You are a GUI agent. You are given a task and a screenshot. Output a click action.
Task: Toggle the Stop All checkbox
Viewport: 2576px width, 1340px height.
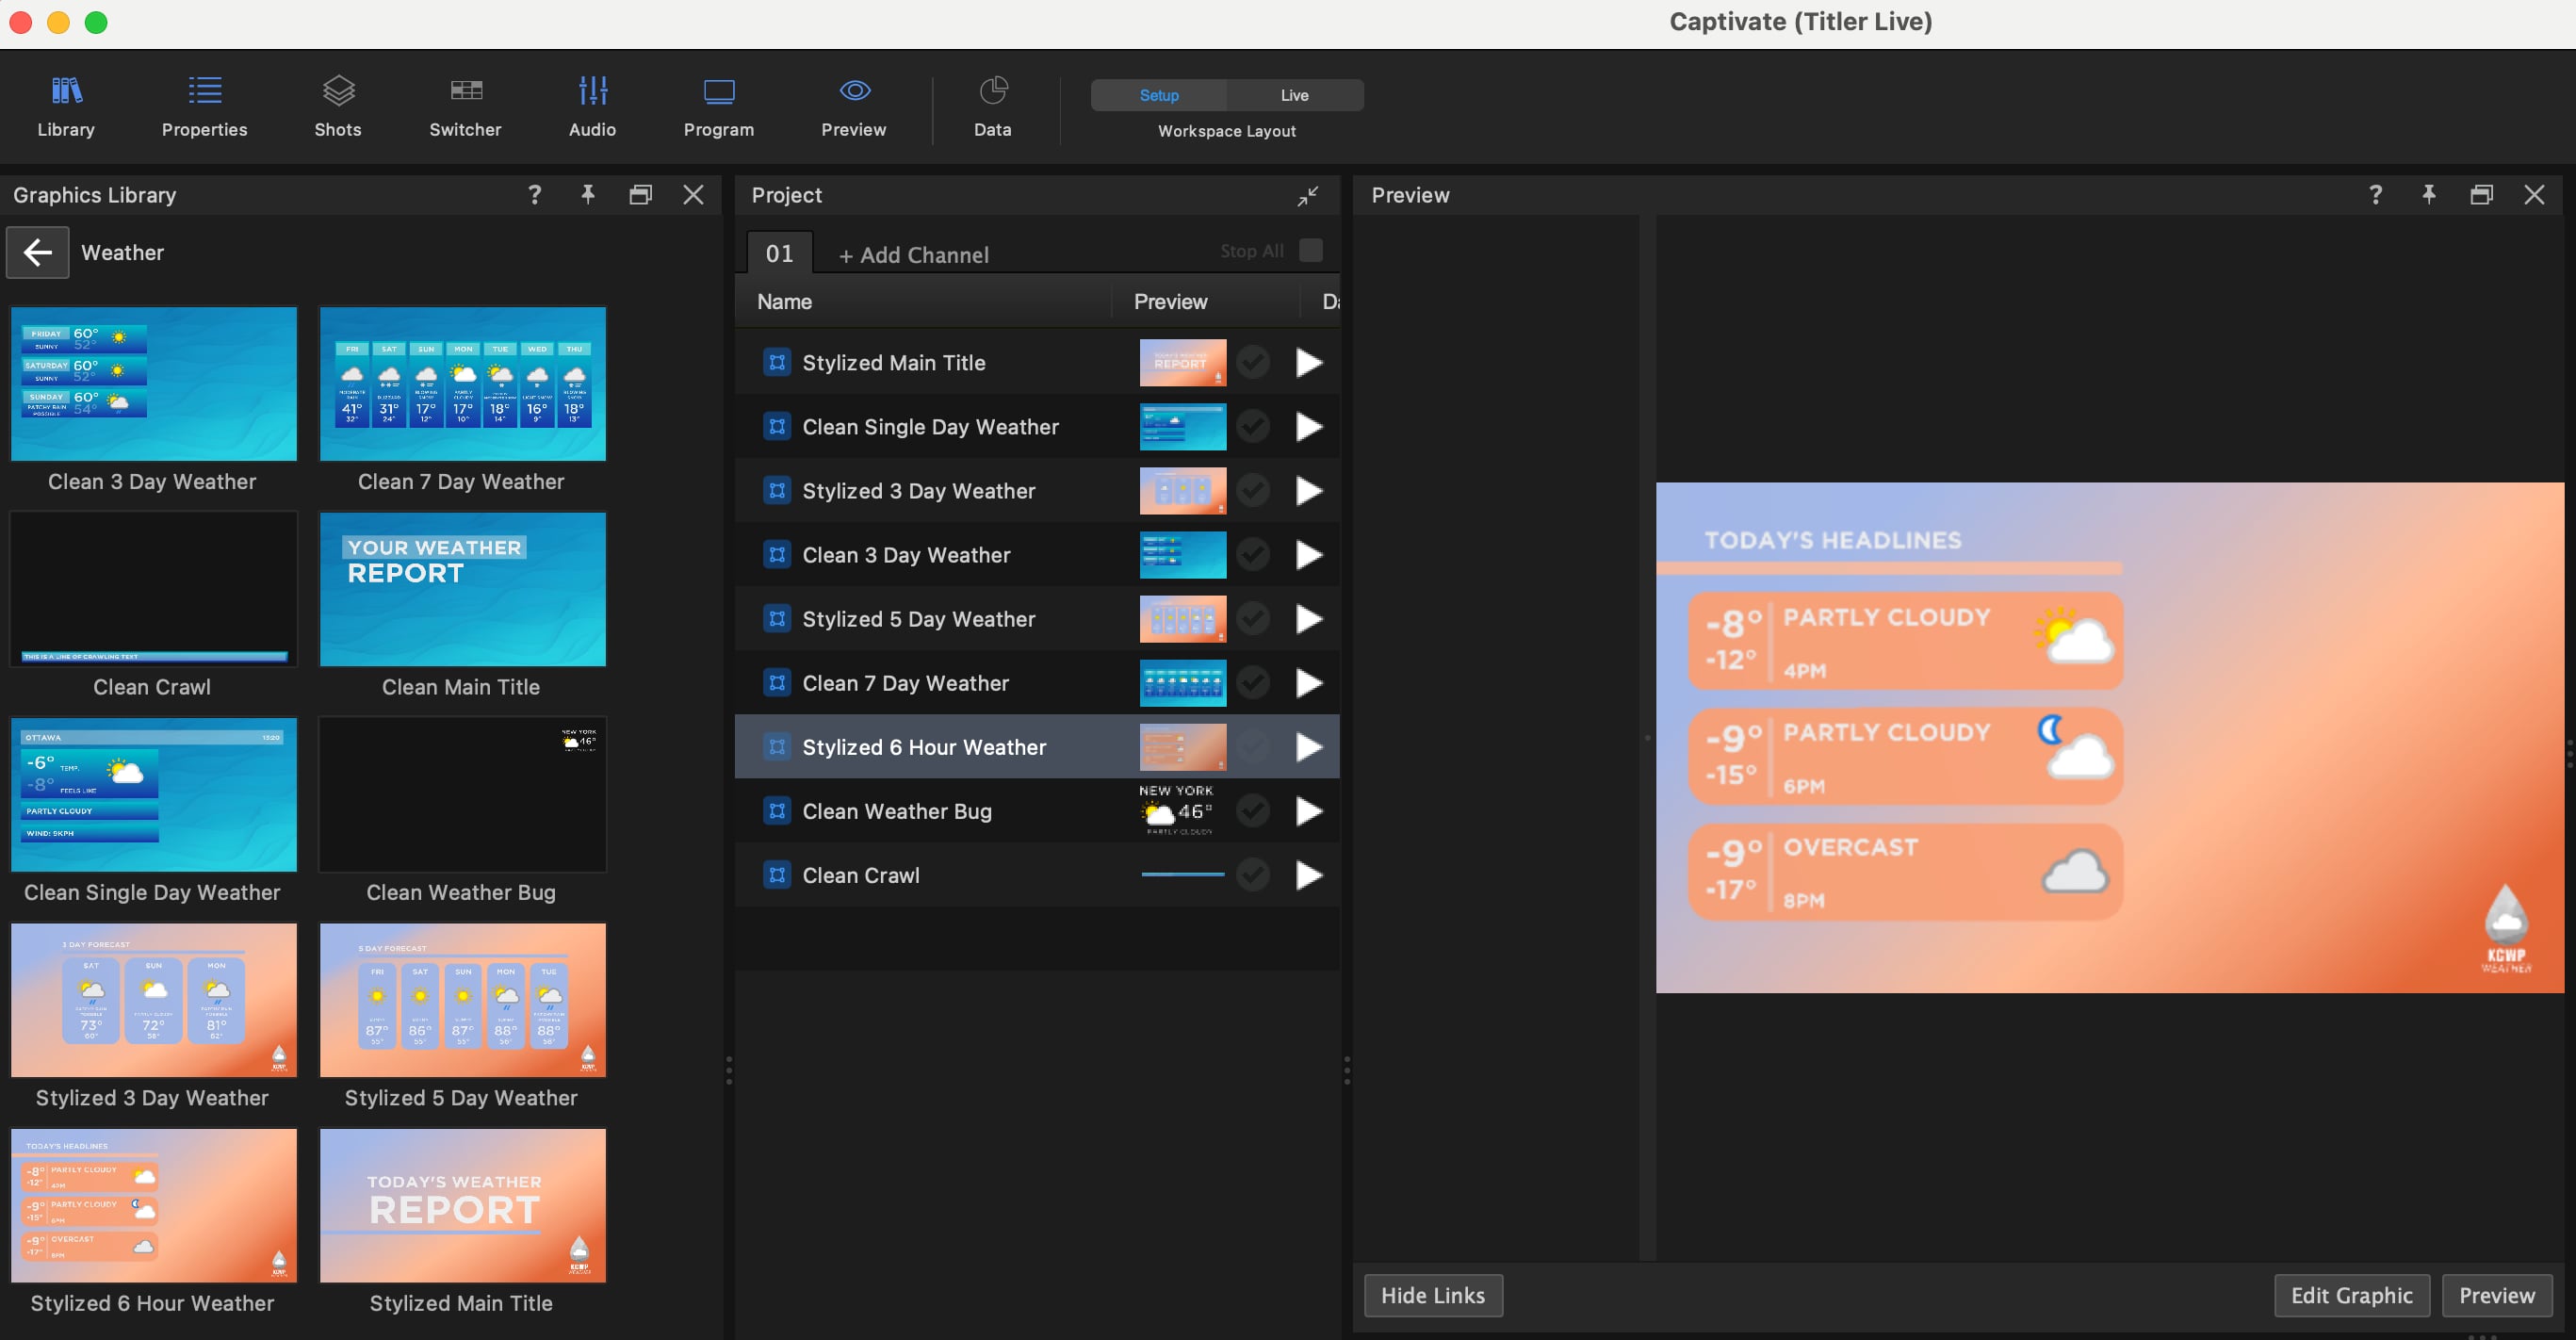point(1310,250)
